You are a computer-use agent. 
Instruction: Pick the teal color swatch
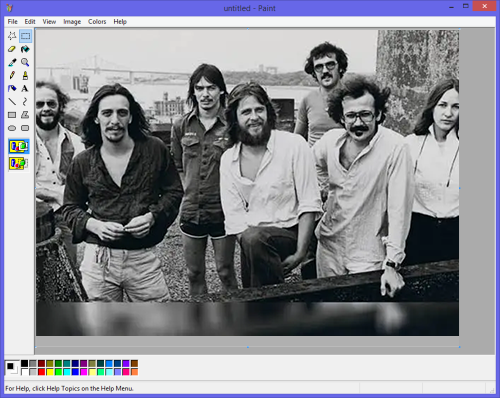point(67,363)
